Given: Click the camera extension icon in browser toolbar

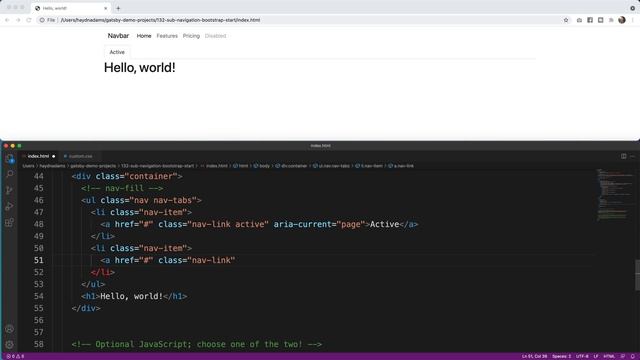Looking at the screenshot, I should tap(579, 20).
